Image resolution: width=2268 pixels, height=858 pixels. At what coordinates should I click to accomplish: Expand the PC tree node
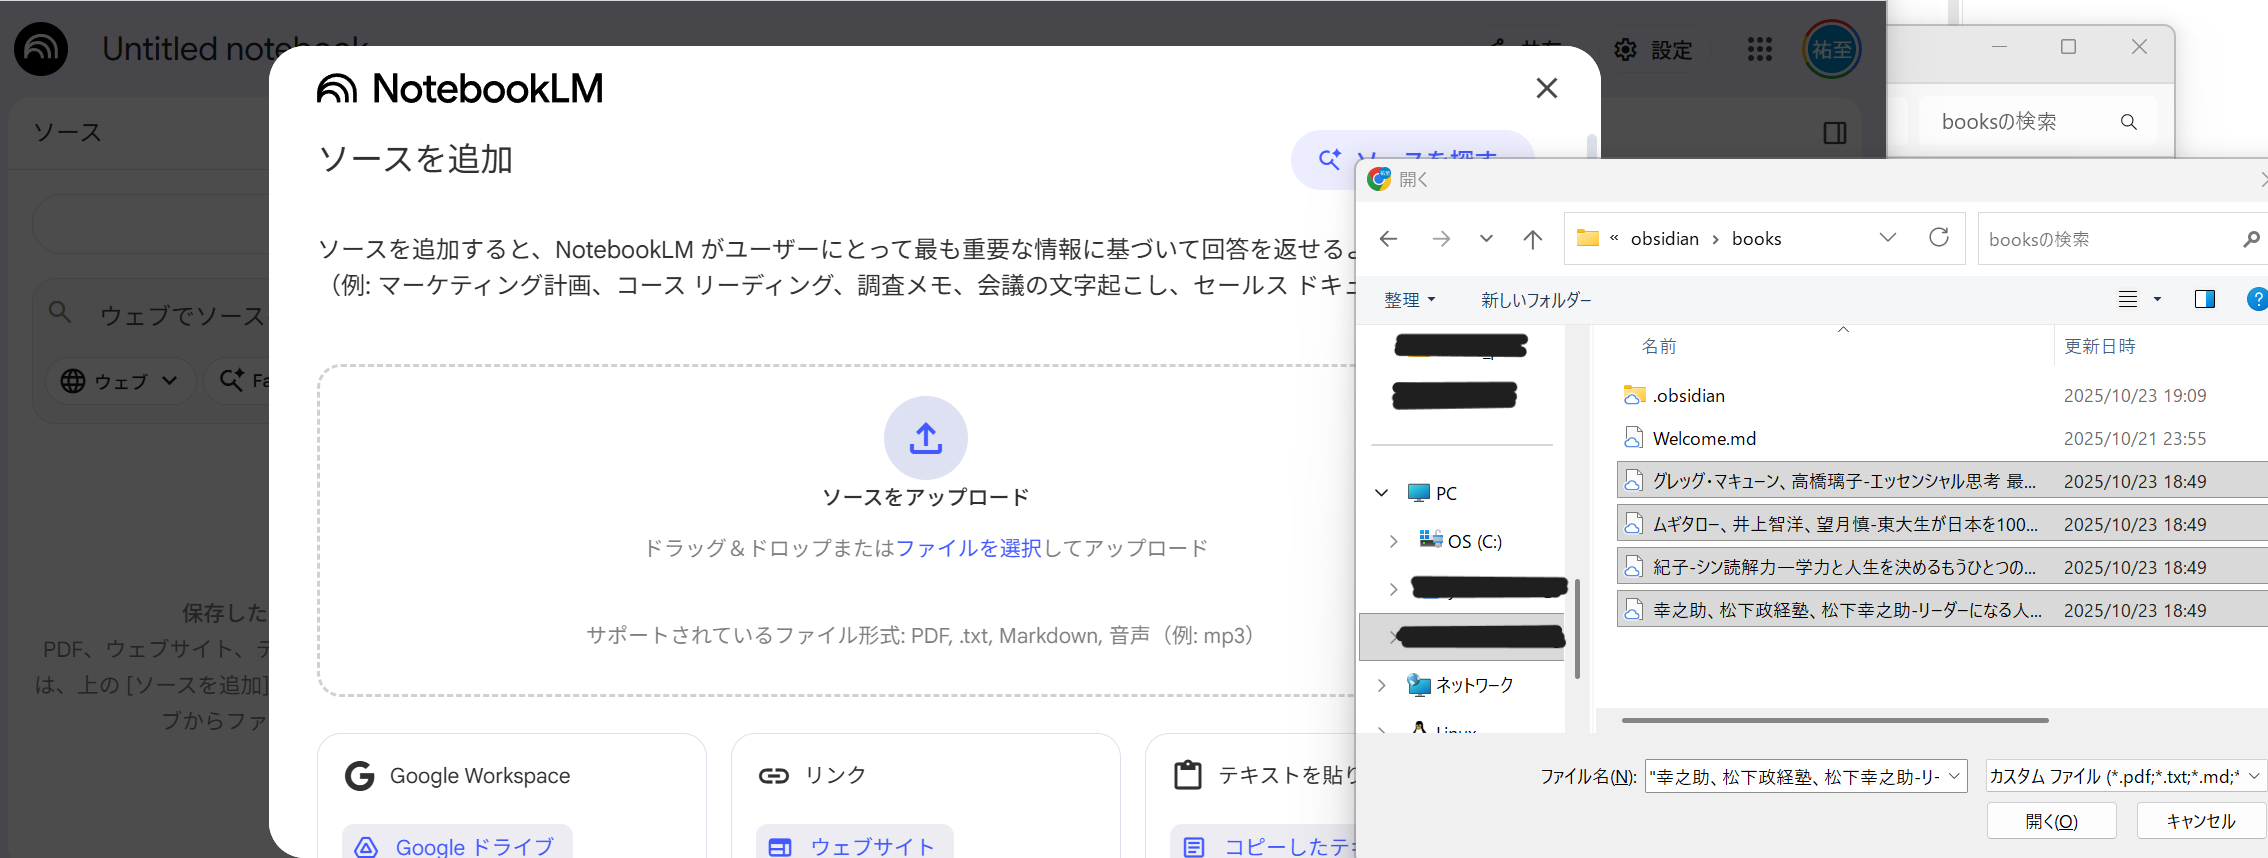pos(1382,493)
